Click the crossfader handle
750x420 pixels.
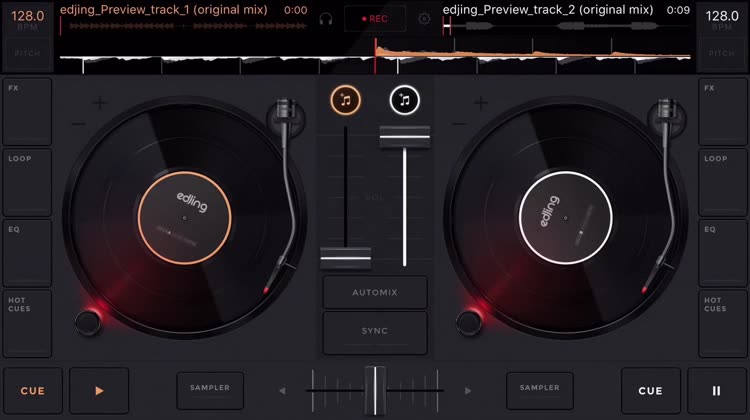[375, 390]
